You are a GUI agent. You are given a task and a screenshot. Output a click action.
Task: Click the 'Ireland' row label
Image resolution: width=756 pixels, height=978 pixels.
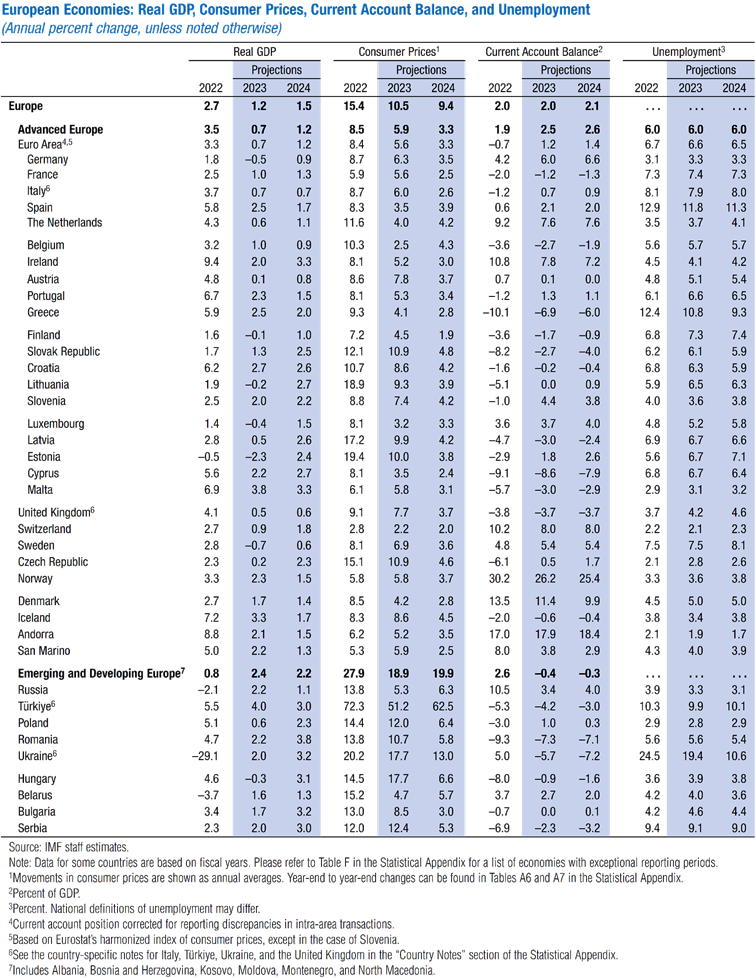click(x=42, y=262)
